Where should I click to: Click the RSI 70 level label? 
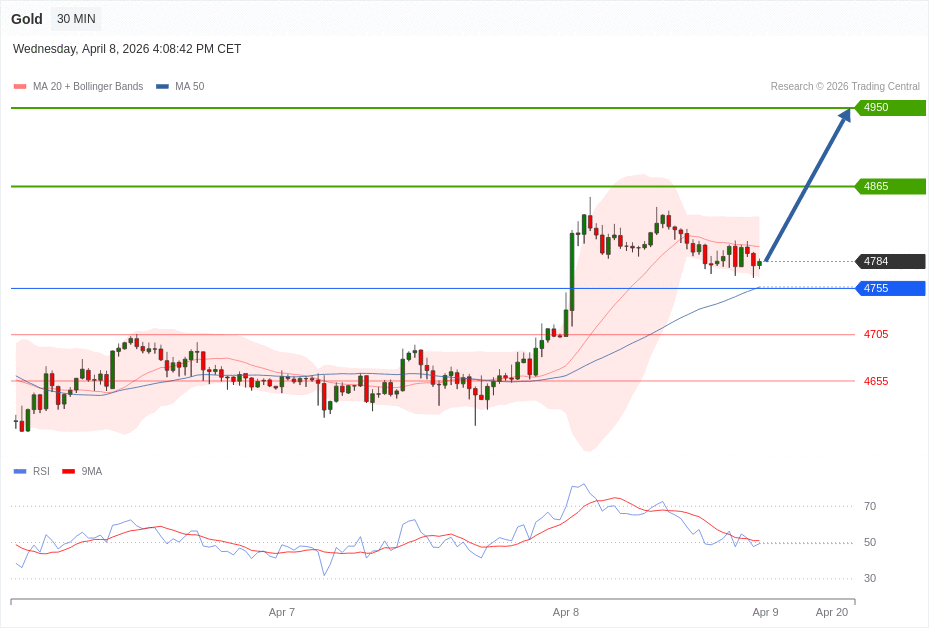click(869, 506)
